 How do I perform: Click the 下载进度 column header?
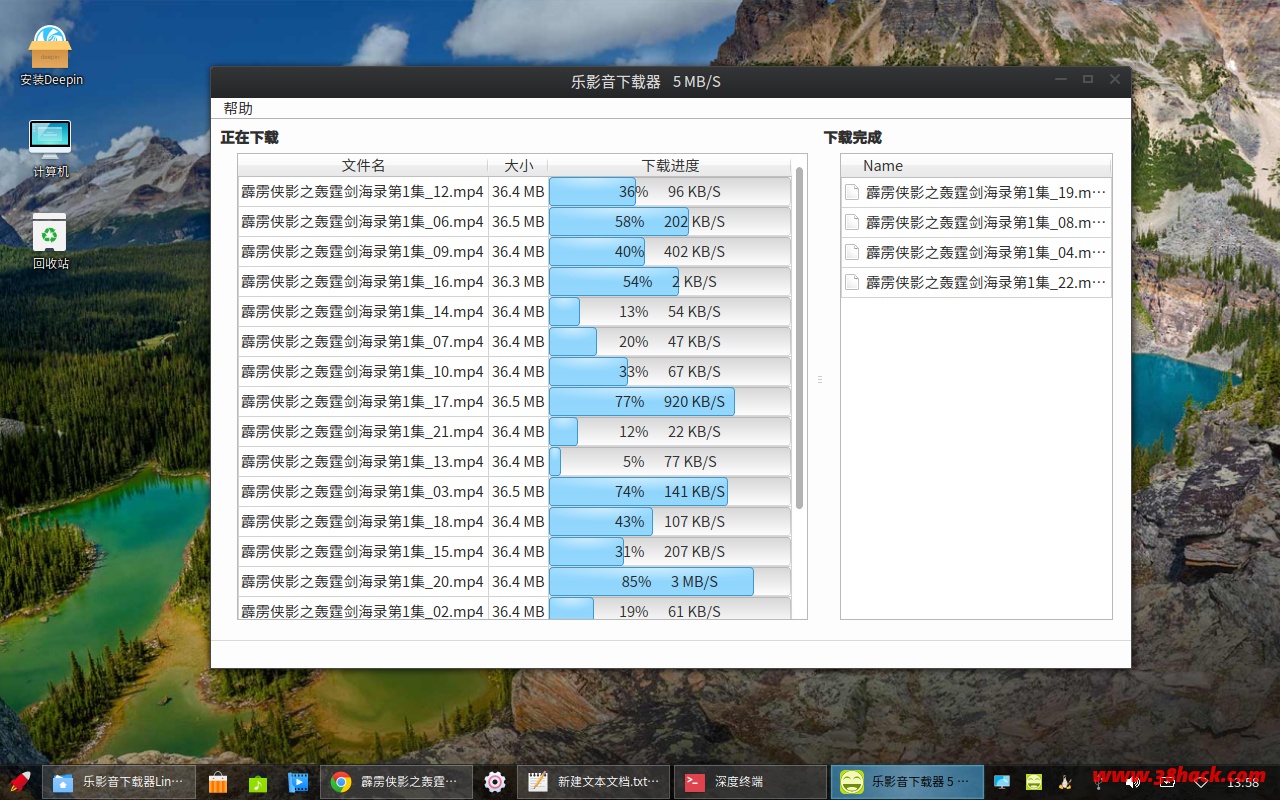point(670,166)
